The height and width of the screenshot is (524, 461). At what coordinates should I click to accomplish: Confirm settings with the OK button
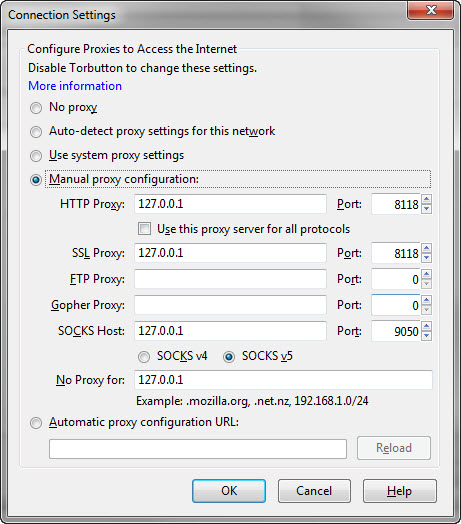(229, 491)
